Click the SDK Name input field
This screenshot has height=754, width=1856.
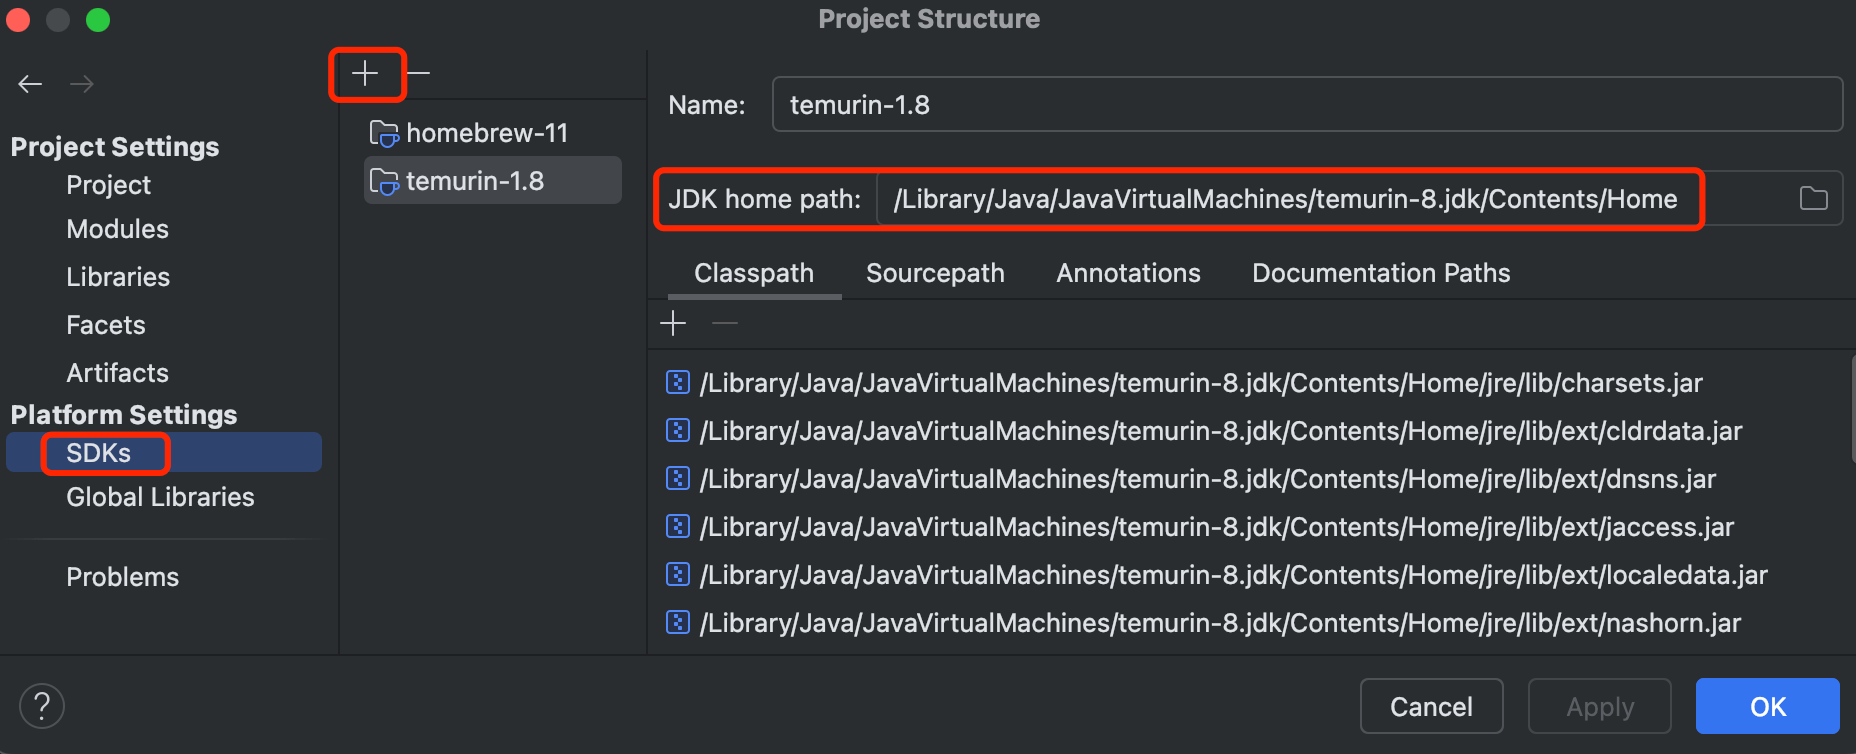(1306, 105)
